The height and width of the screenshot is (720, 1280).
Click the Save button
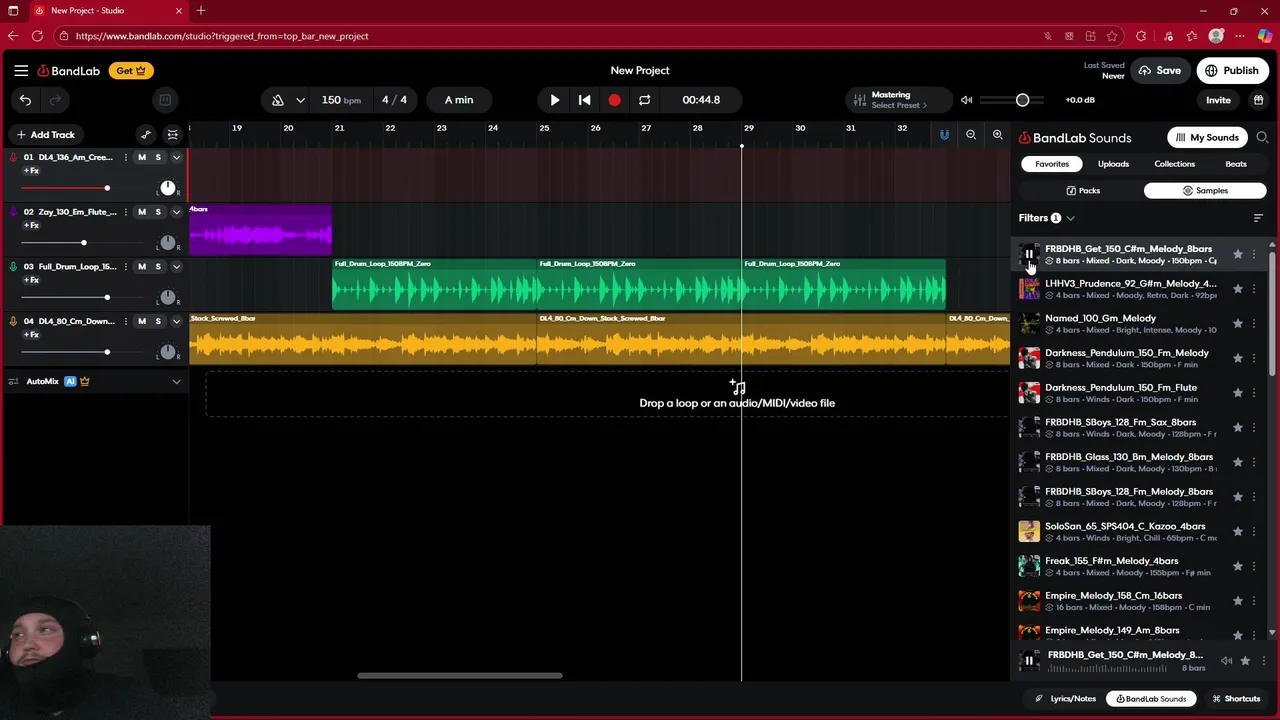coord(1160,71)
